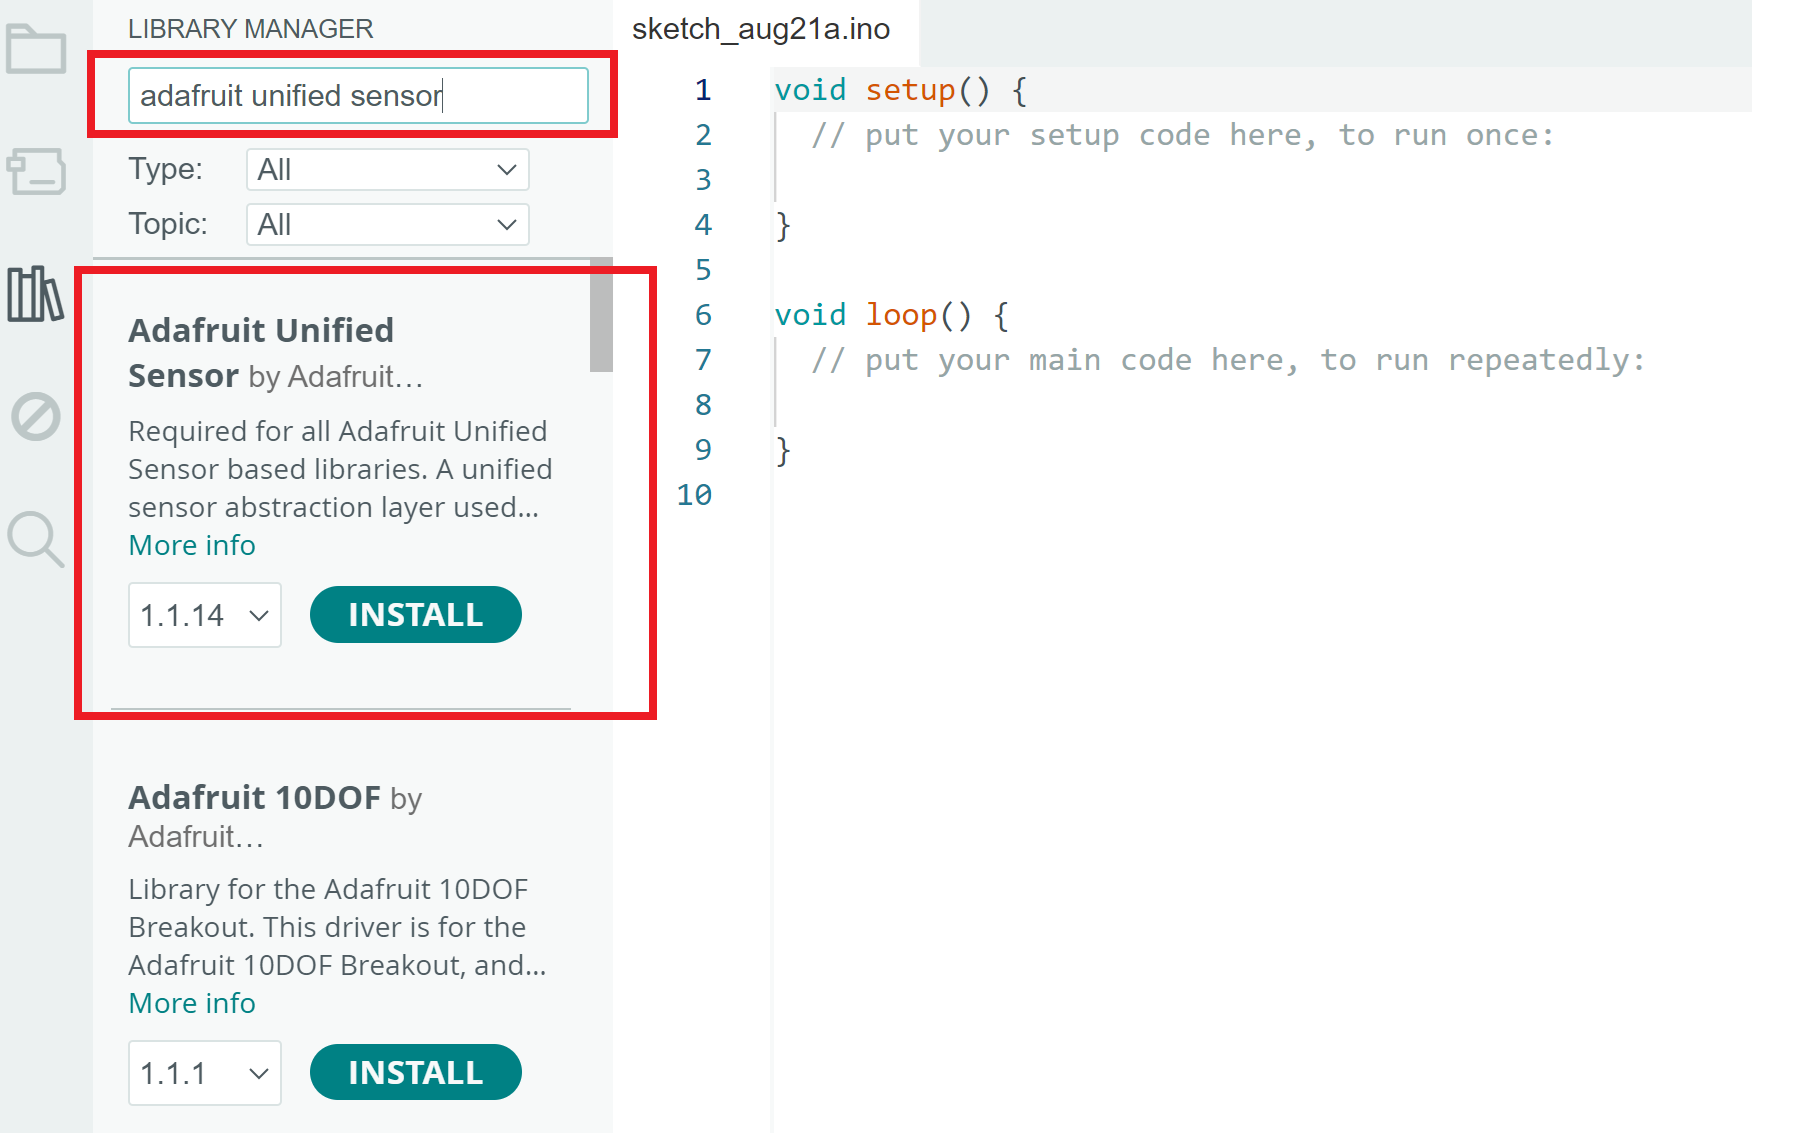Toggle the Library Manager books icon
This screenshot has height=1133, width=1814.
(36, 294)
